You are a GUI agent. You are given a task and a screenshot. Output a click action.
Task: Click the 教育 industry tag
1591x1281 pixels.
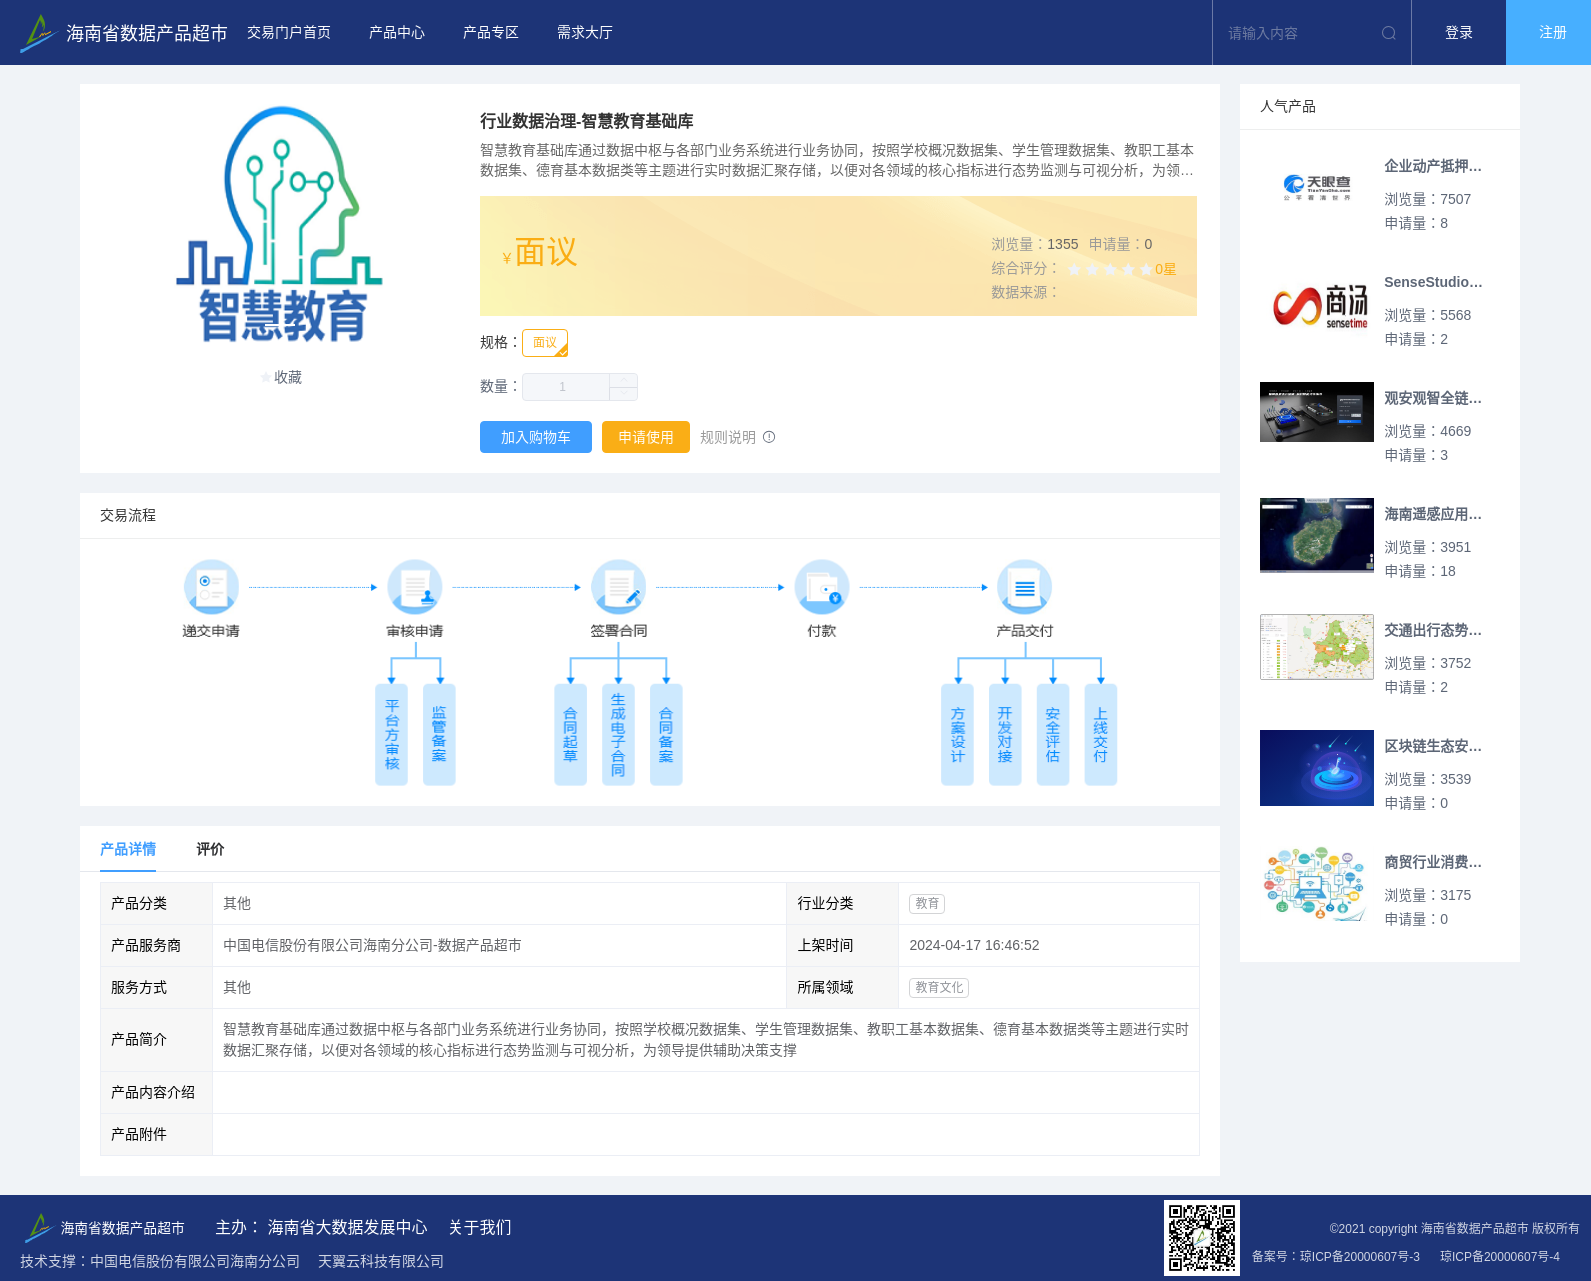click(927, 903)
